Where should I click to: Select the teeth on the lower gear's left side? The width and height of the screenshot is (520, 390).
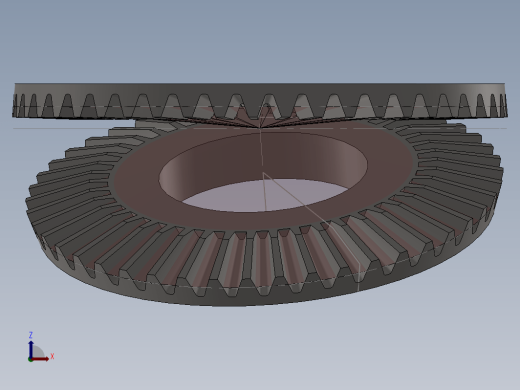pos(73,187)
